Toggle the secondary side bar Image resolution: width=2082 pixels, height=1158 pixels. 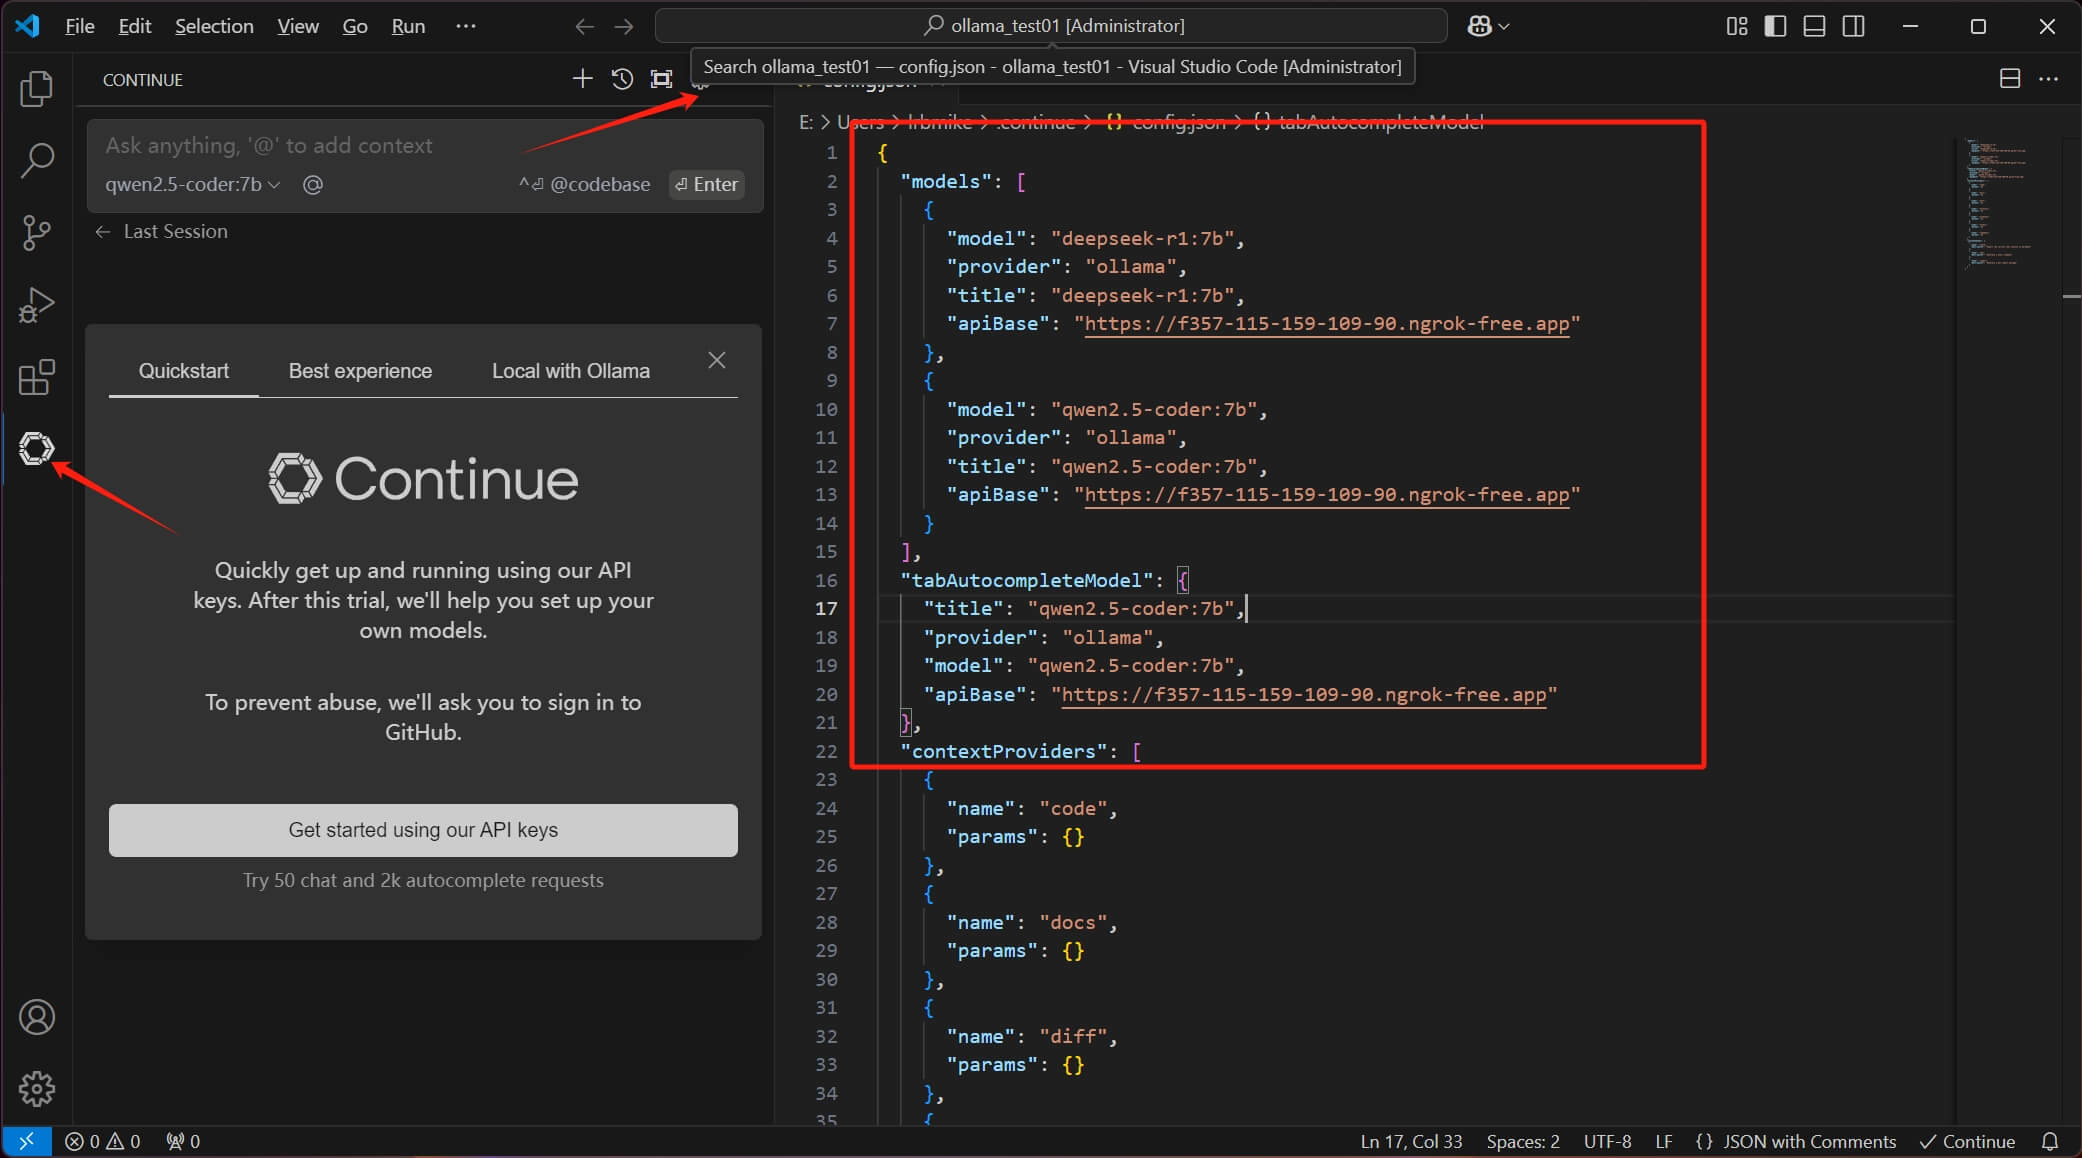(x=1854, y=26)
